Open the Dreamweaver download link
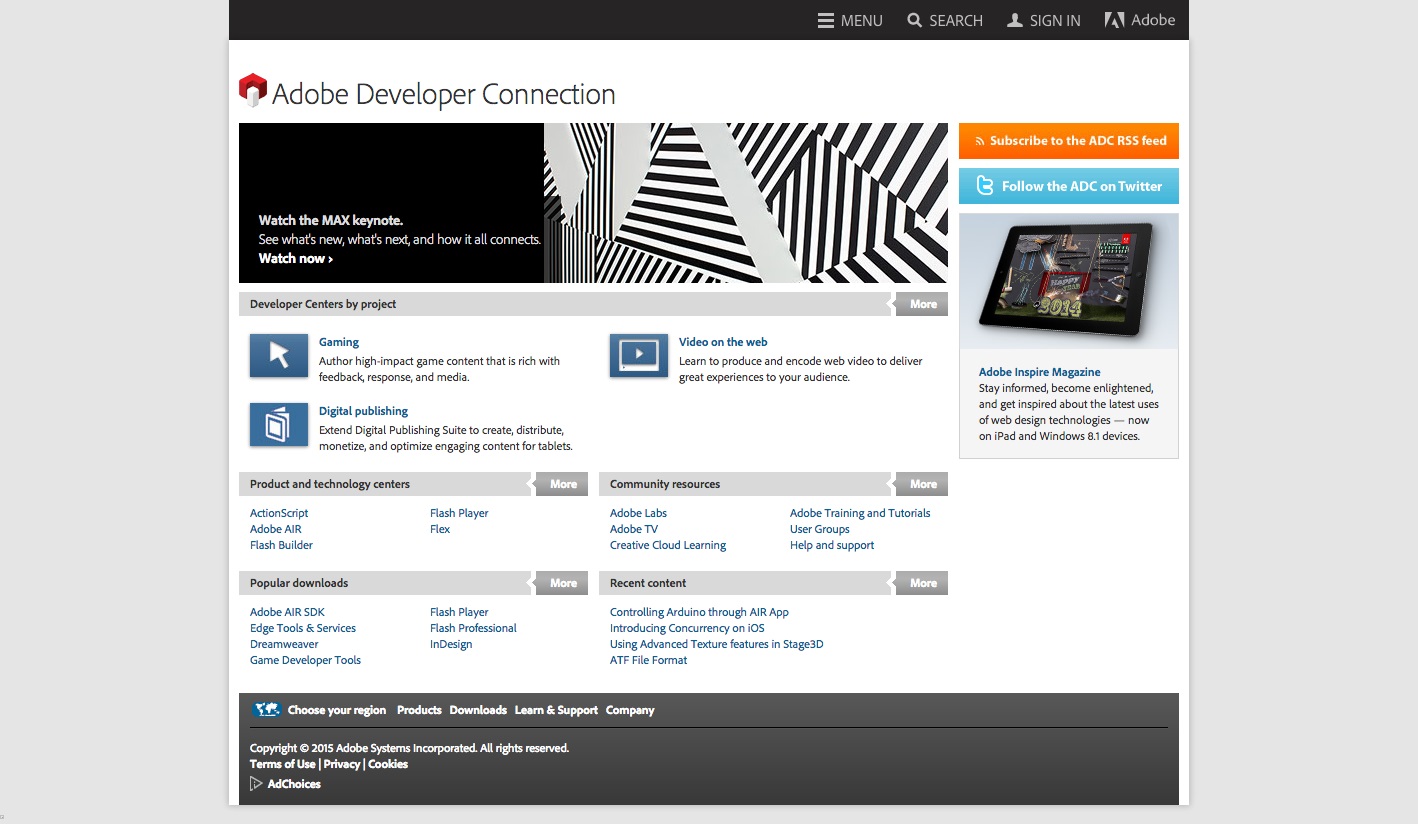The image size is (1418, 824). [x=284, y=644]
